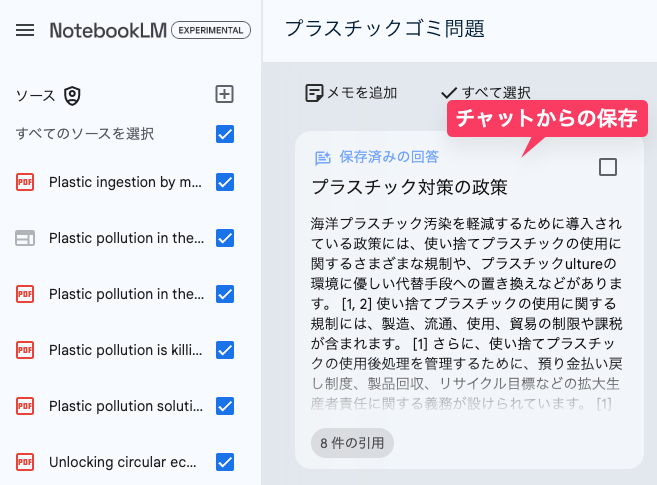Click the saved response icon on note

pyautogui.click(x=322, y=157)
